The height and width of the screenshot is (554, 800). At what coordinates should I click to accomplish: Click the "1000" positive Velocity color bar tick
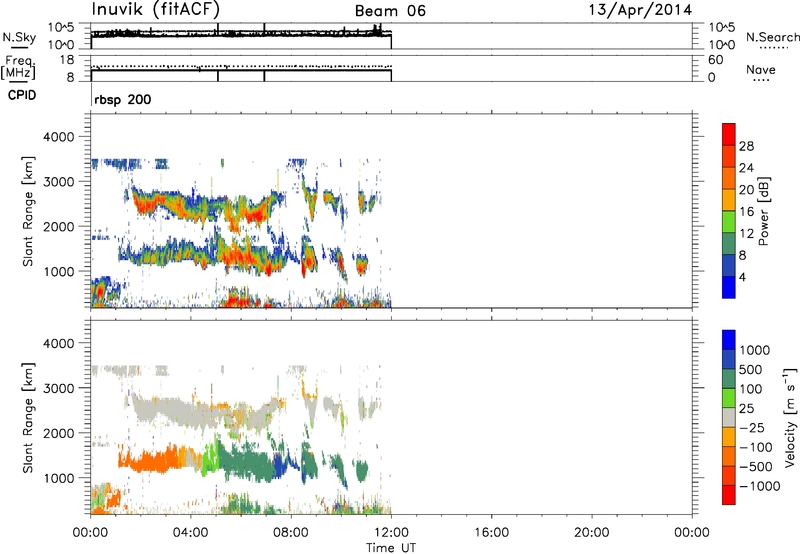tap(754, 350)
